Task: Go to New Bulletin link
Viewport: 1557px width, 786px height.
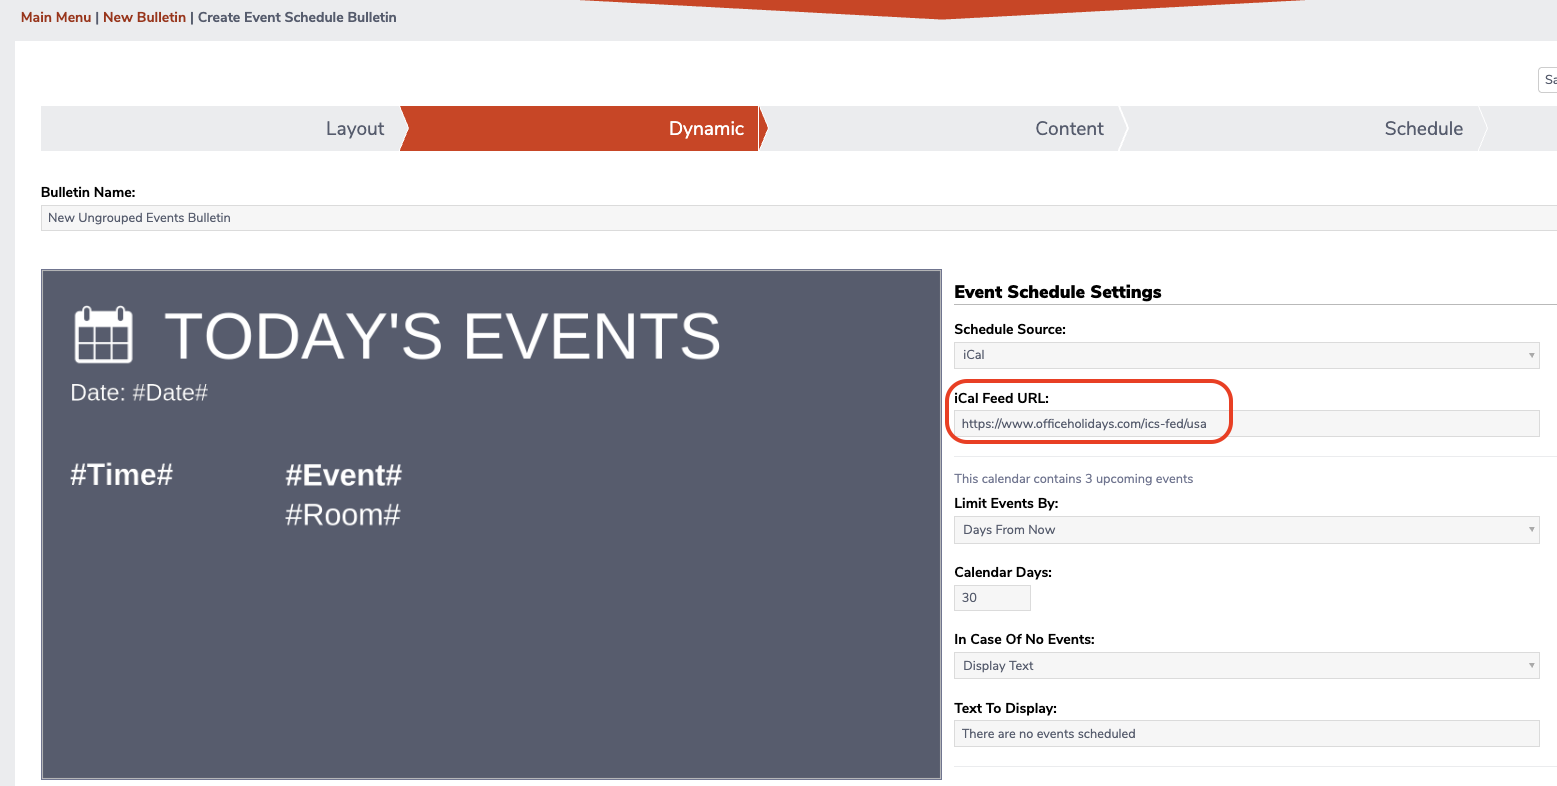Action: tap(144, 17)
